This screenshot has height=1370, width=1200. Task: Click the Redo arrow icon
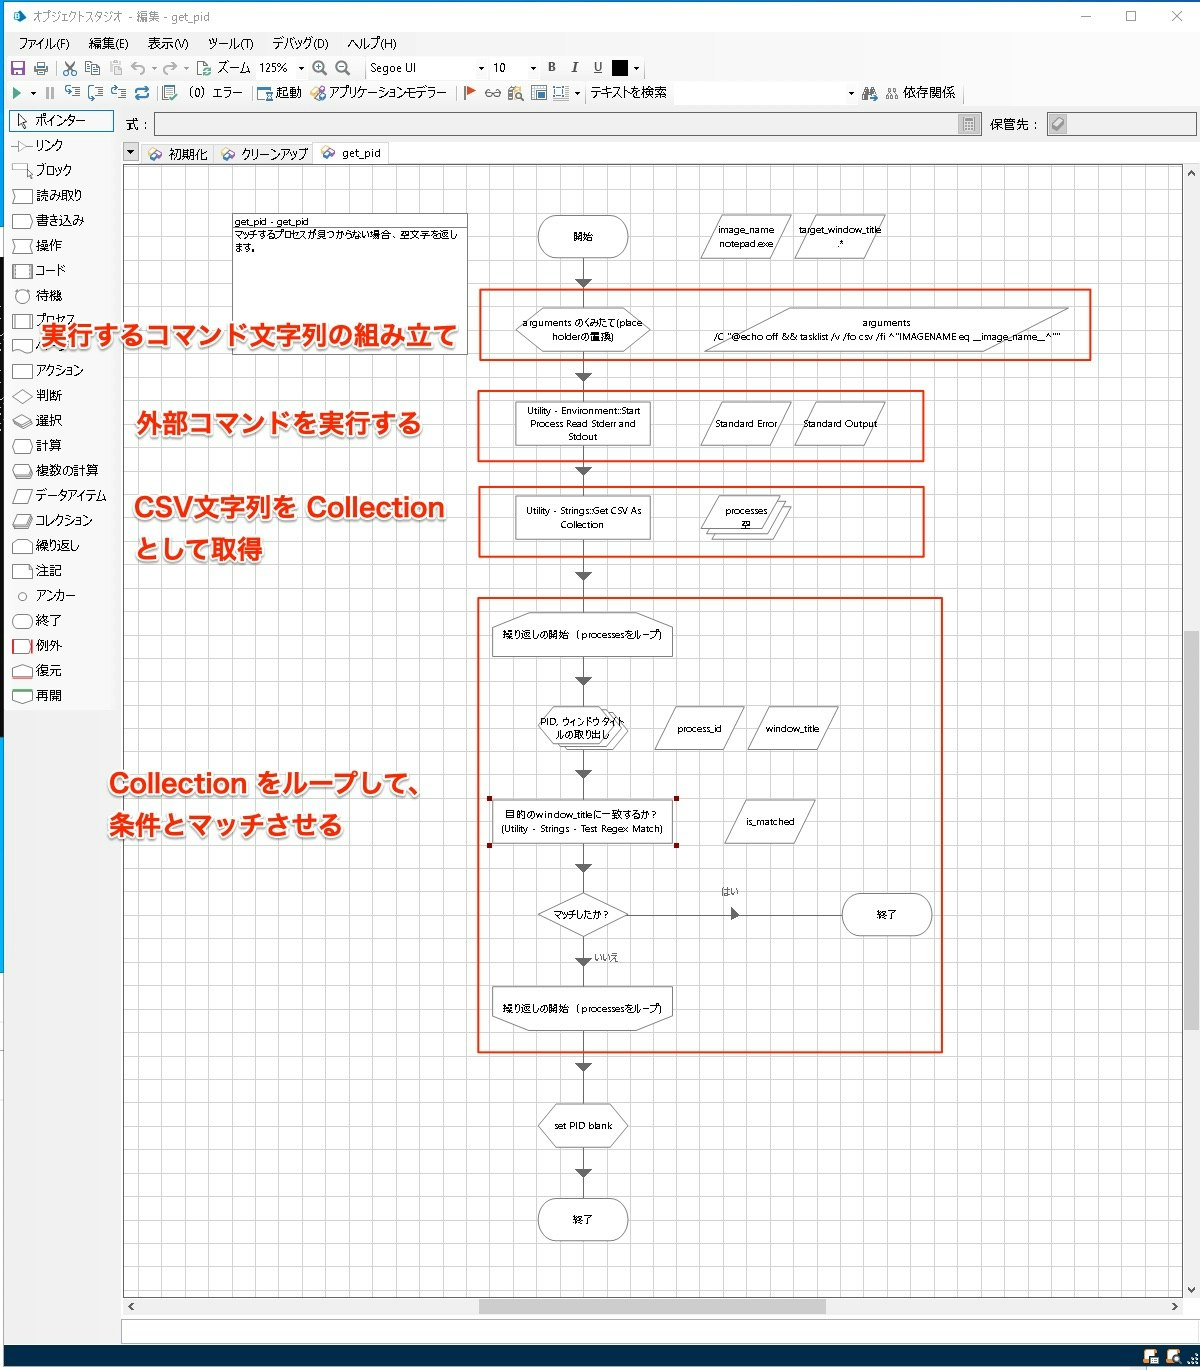170,68
